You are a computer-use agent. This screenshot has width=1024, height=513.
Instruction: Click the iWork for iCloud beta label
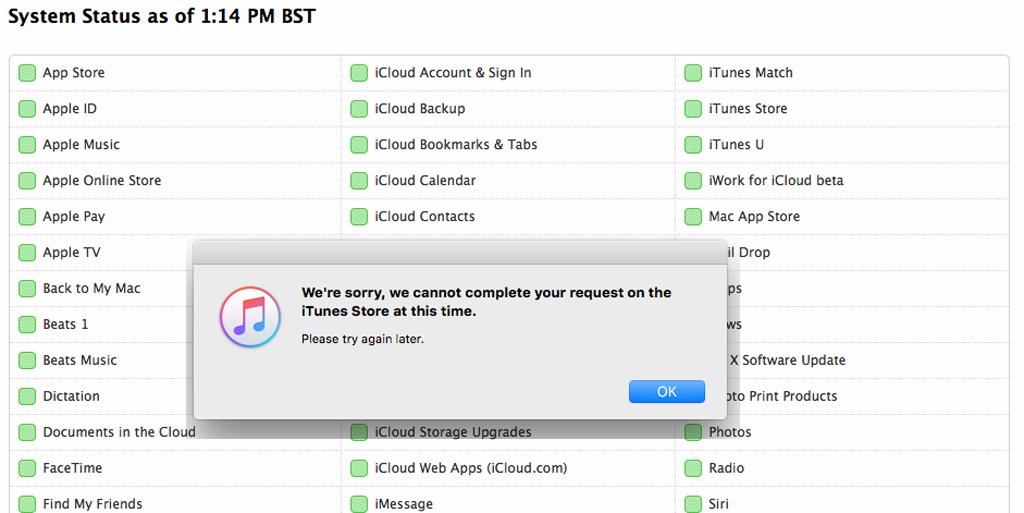coord(775,181)
